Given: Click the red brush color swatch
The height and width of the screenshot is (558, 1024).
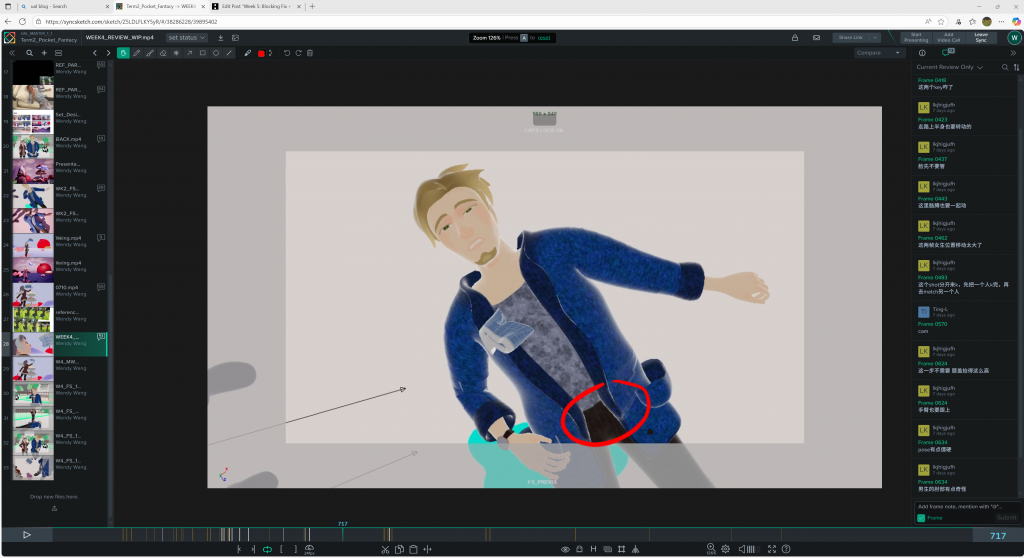Looking at the screenshot, I should [x=261, y=53].
